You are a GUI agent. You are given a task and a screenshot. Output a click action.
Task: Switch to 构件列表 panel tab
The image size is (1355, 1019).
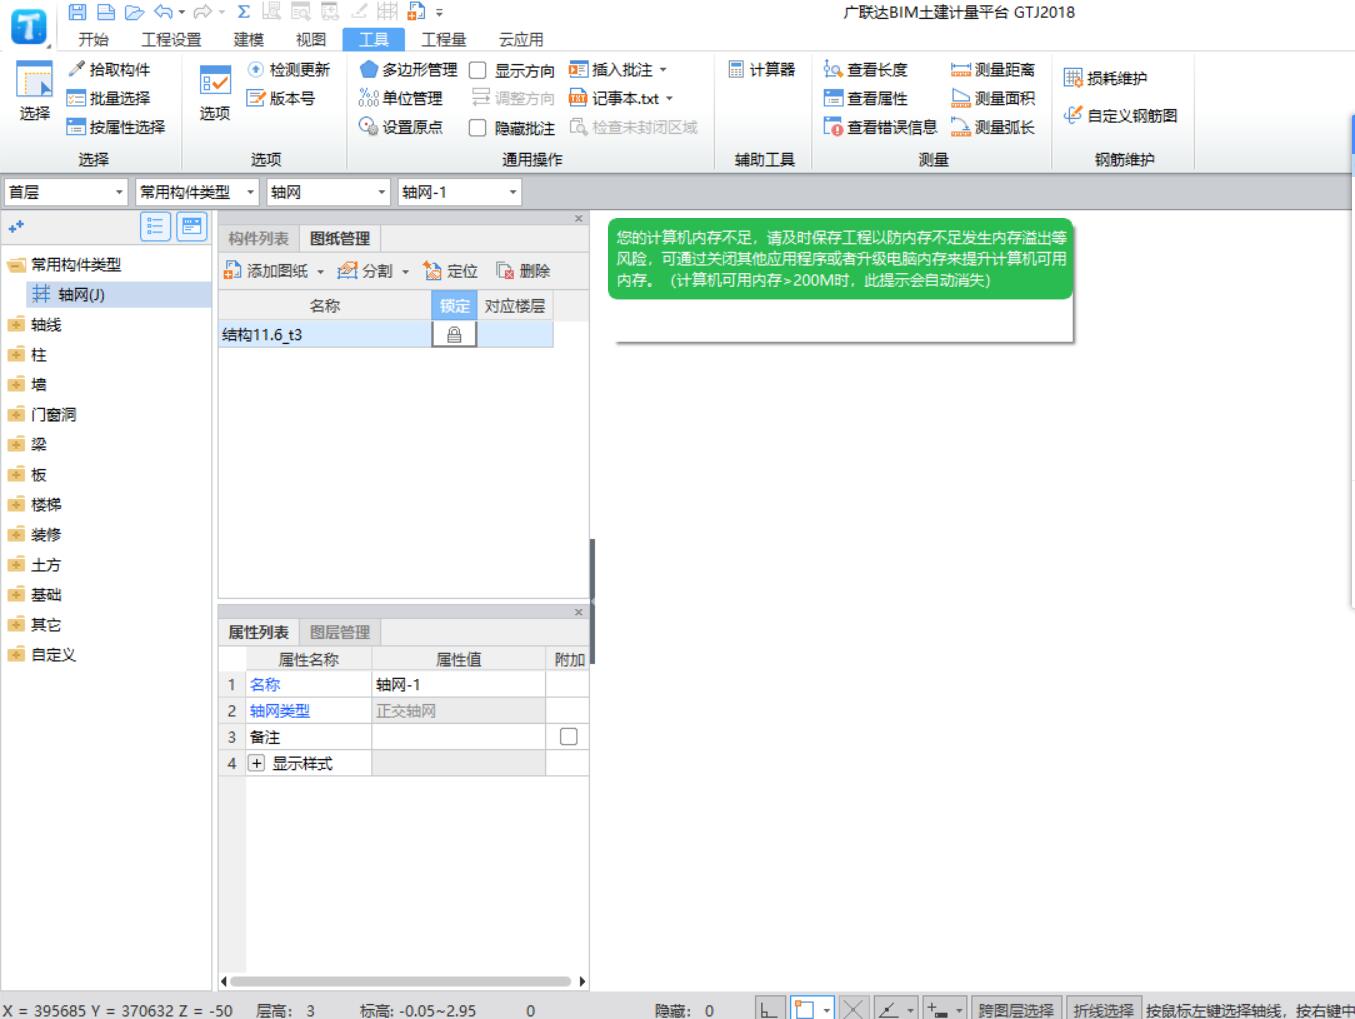(258, 238)
